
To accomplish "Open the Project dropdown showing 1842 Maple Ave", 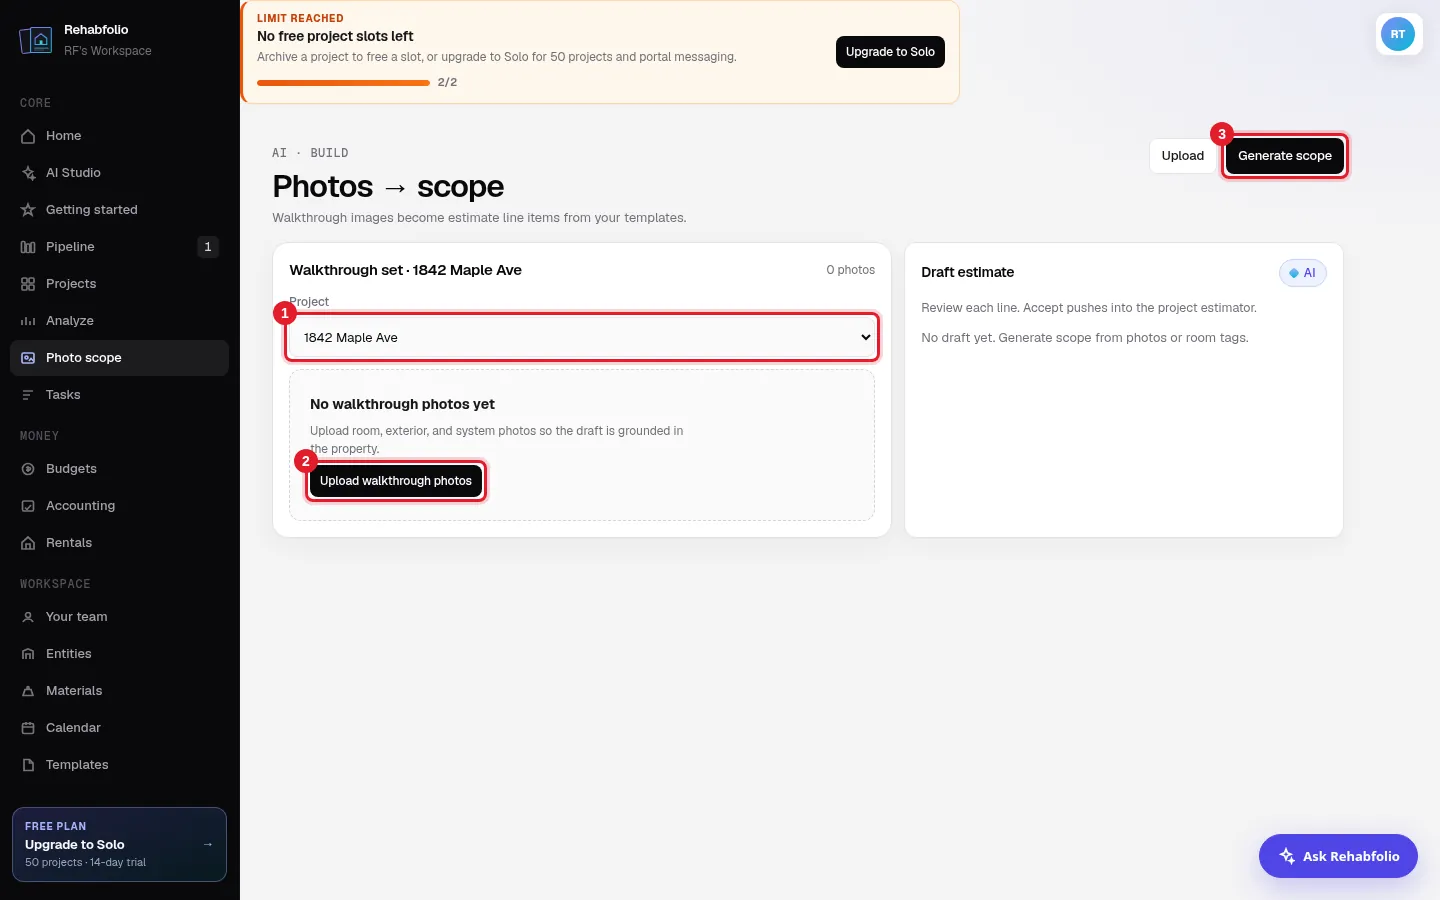I will pos(582,338).
